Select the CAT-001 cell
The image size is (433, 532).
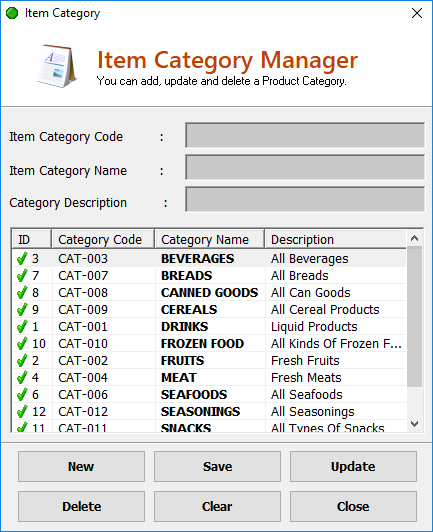[83, 327]
